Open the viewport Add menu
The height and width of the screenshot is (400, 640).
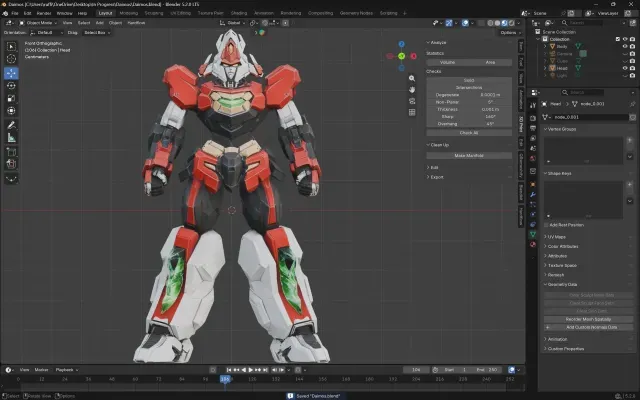coord(99,23)
